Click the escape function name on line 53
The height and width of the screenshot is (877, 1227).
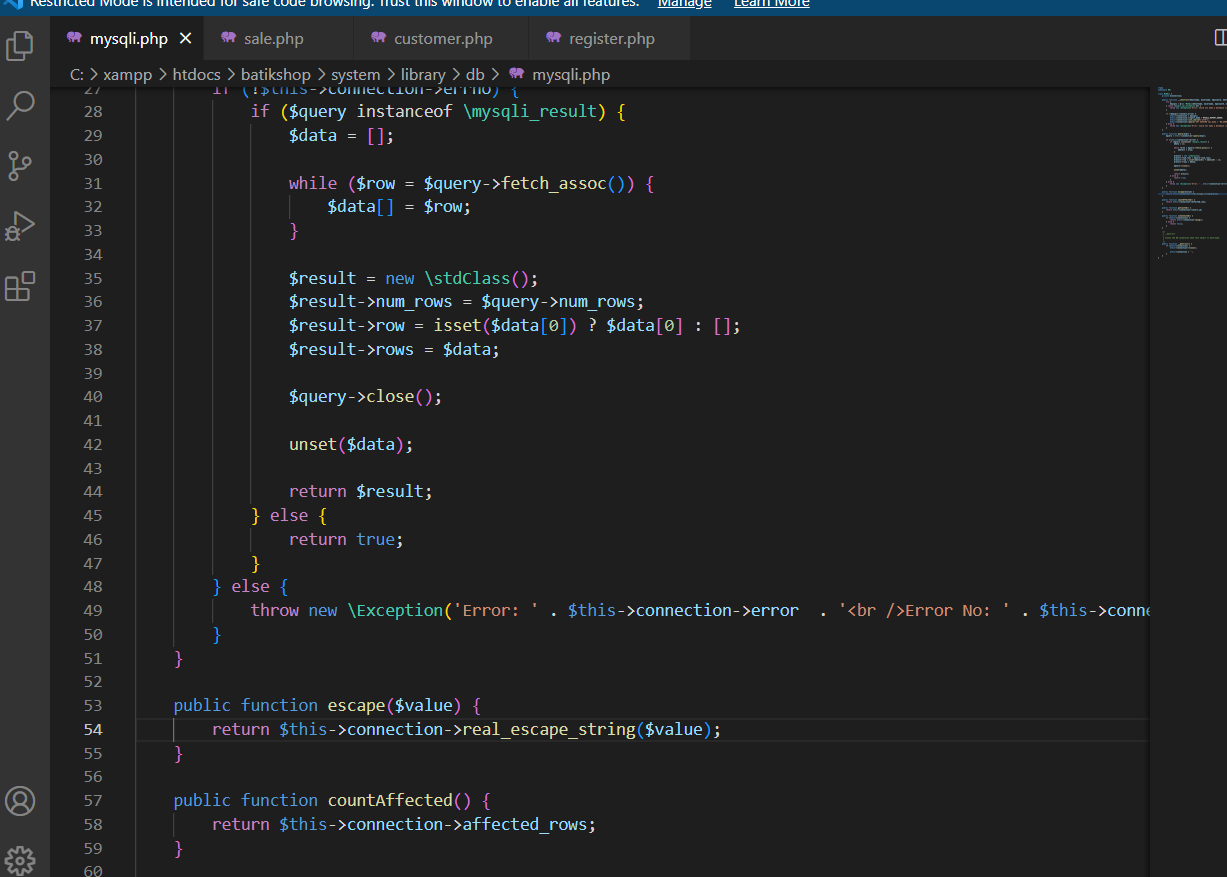coord(357,705)
